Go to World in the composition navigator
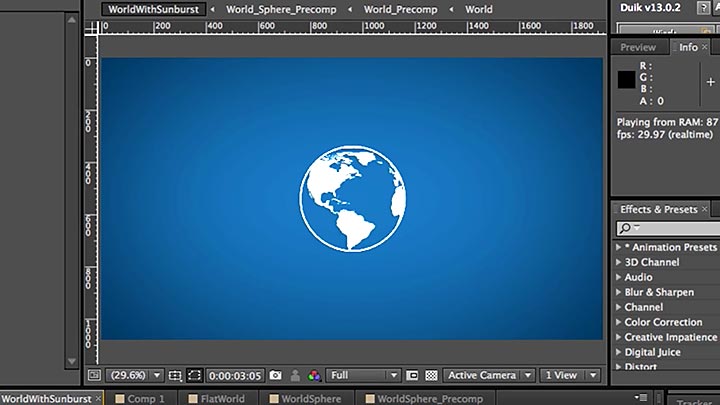Image resolution: width=720 pixels, height=405 pixels. pyautogui.click(x=478, y=9)
